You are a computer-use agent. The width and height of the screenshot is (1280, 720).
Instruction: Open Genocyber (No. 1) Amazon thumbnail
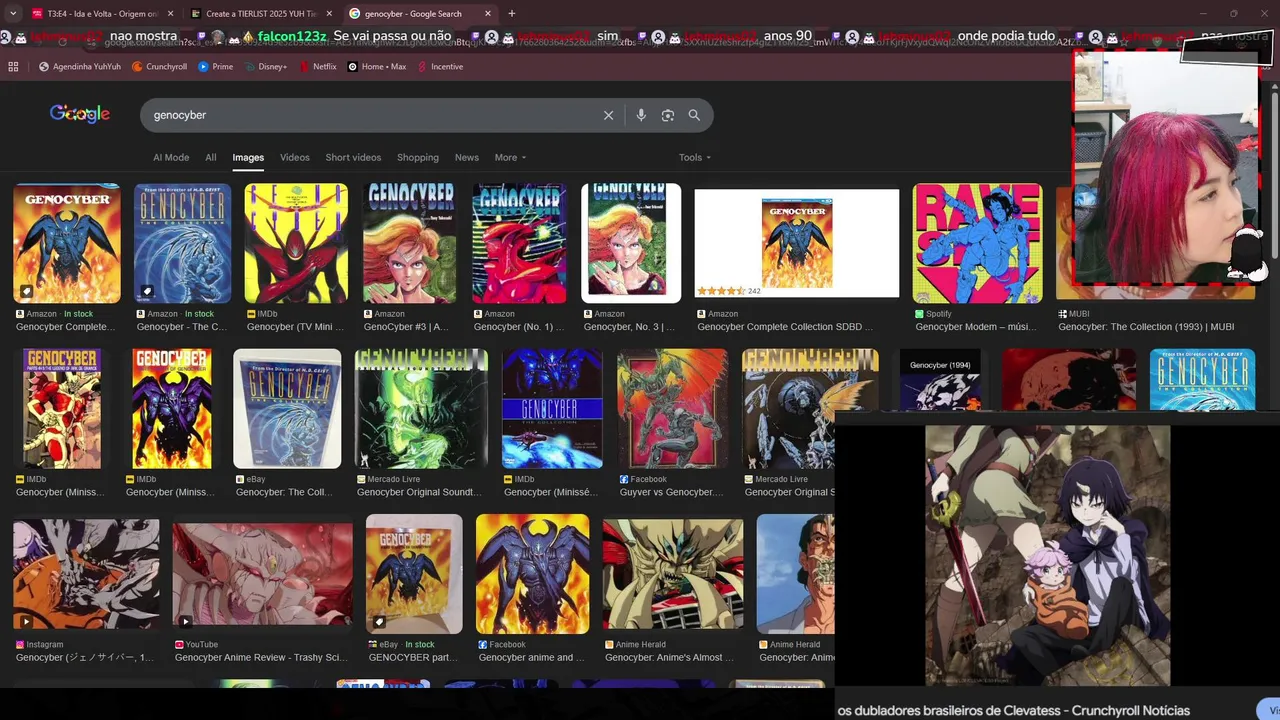pos(519,243)
